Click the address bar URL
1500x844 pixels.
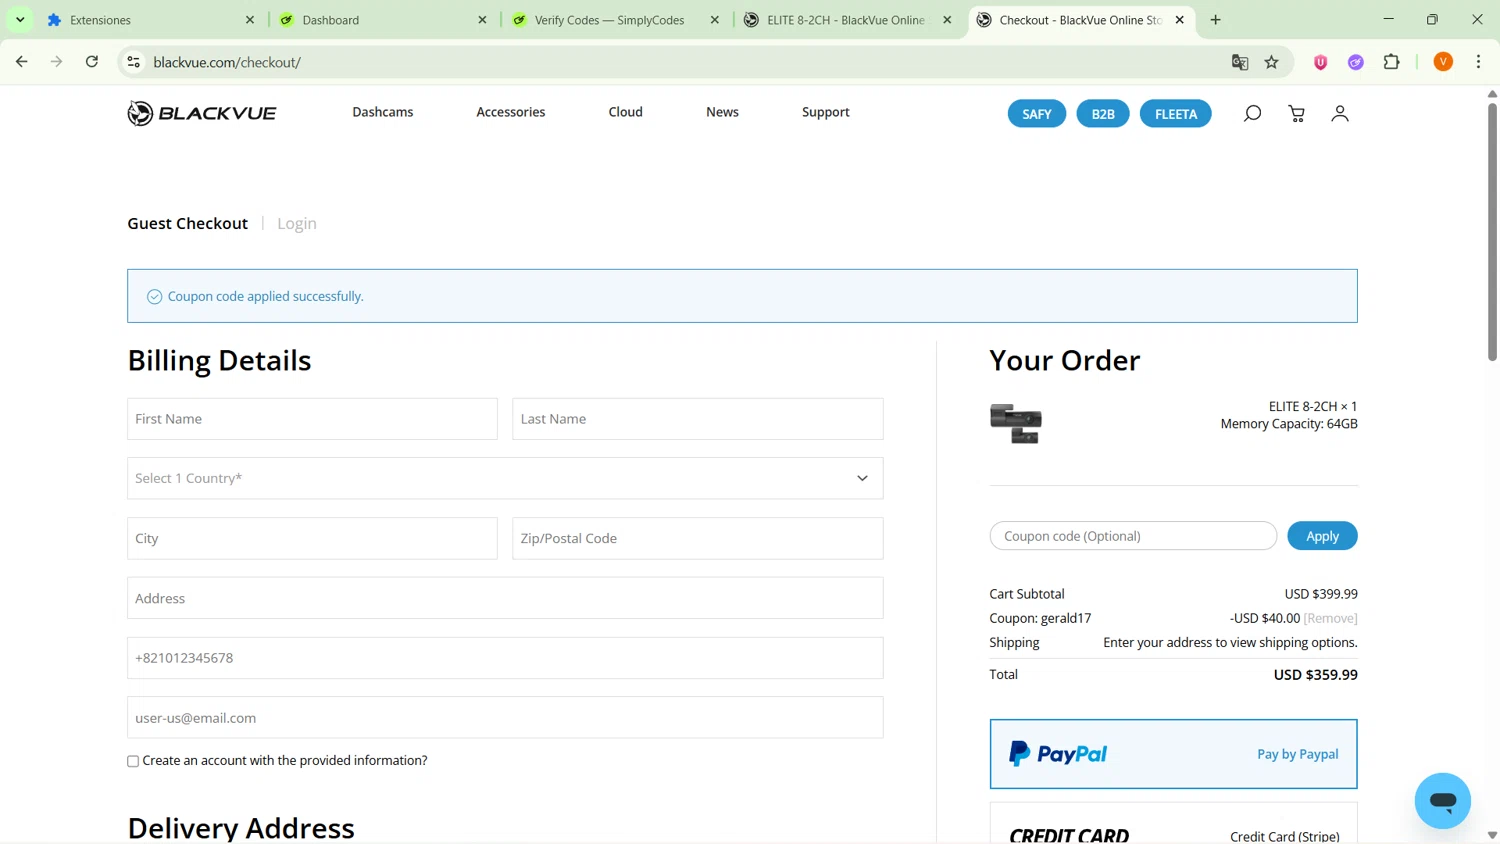click(x=228, y=62)
